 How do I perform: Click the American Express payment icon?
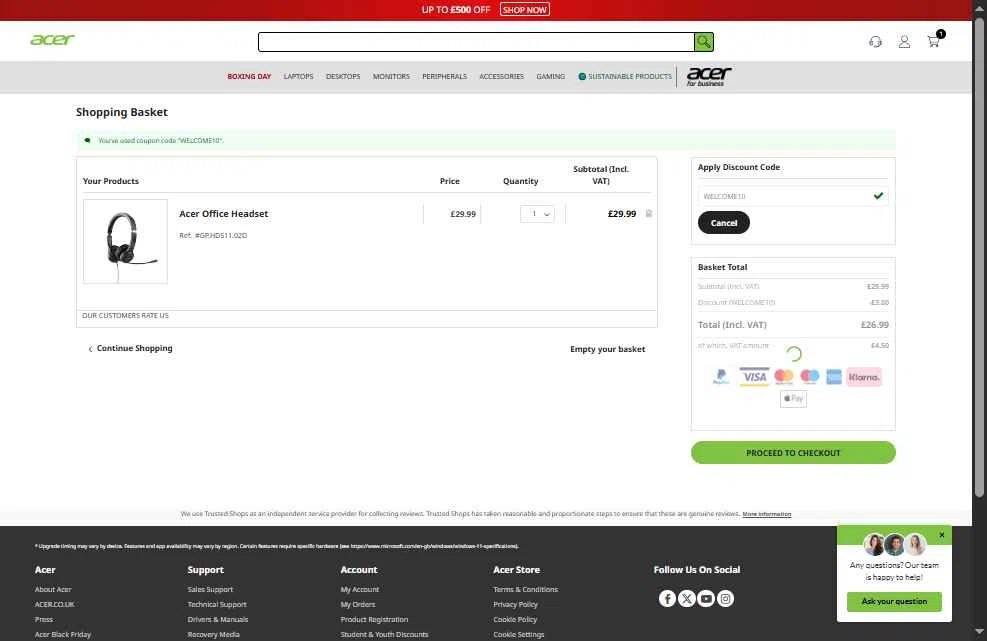(833, 377)
